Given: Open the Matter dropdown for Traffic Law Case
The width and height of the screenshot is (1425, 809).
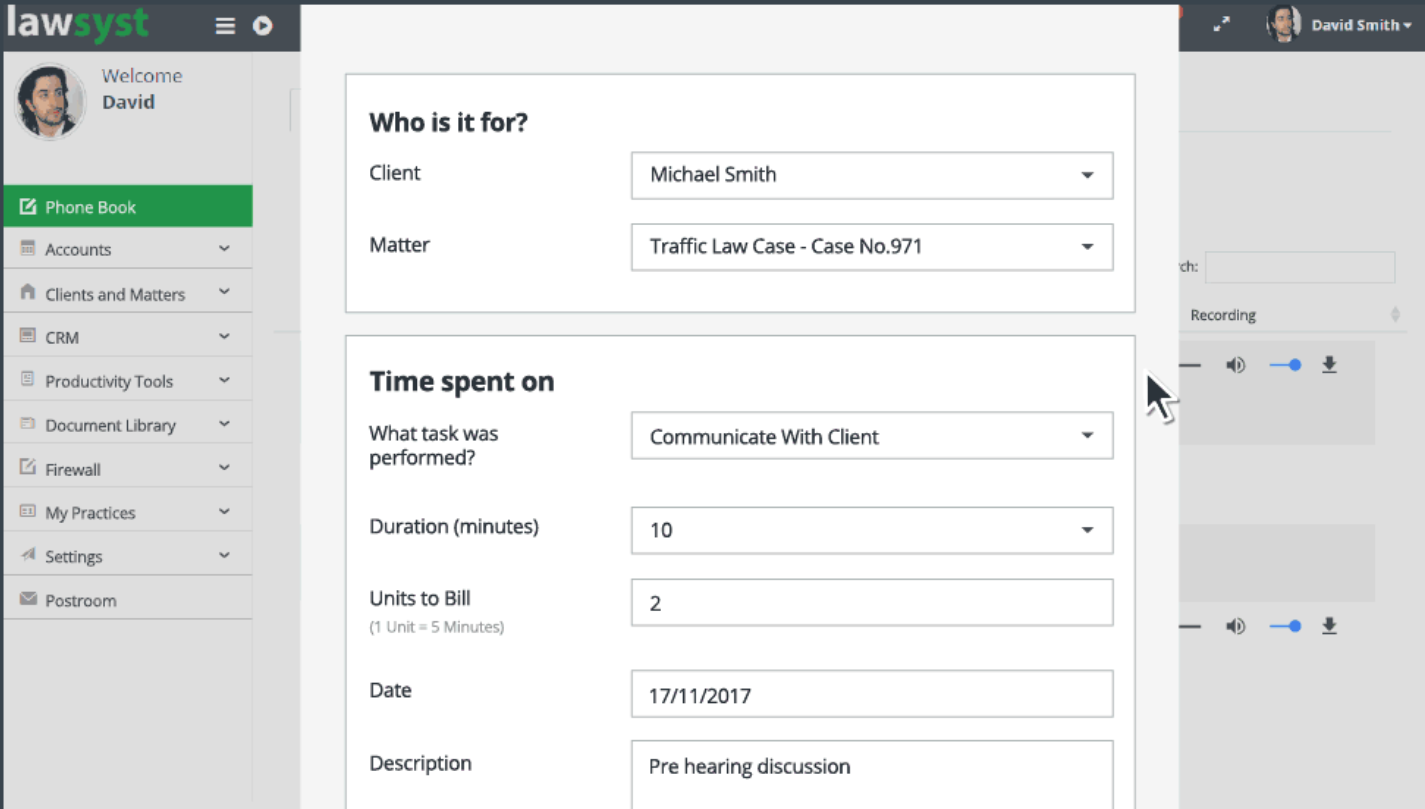Looking at the screenshot, I should tap(871, 247).
